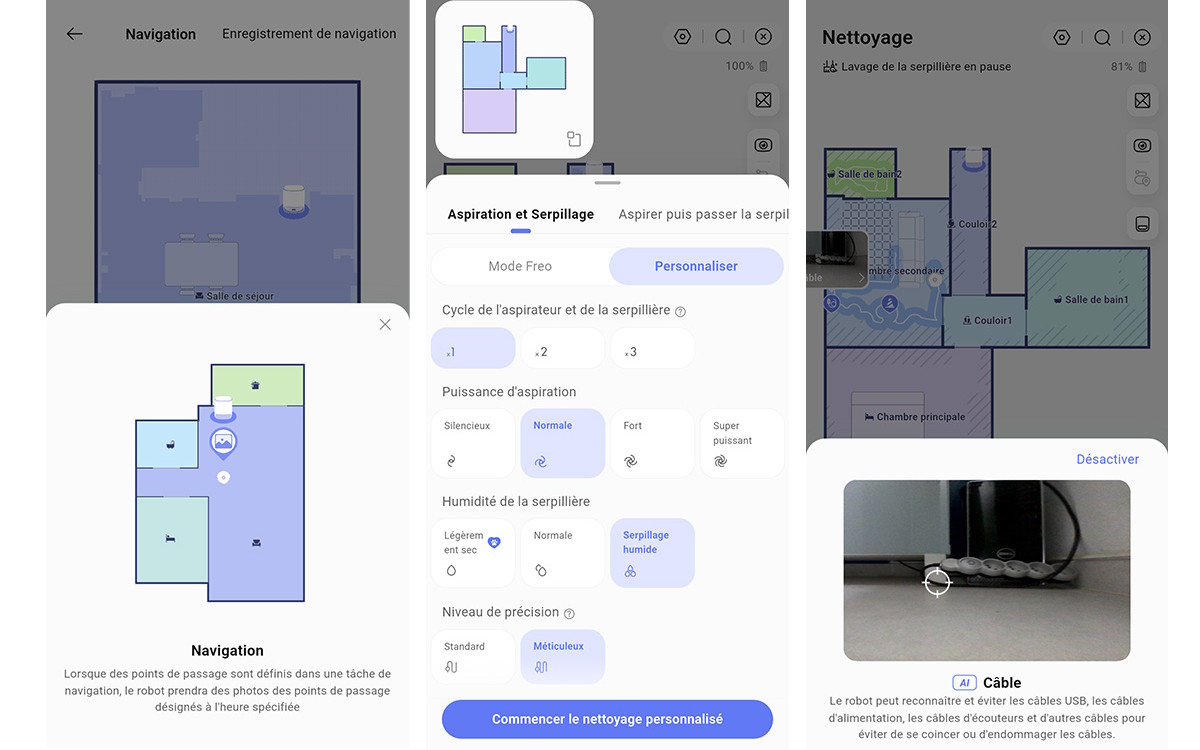The image size is (1200, 750).
Task: Tap the robot dock icon in Salle de séjour map
Action: (293, 200)
